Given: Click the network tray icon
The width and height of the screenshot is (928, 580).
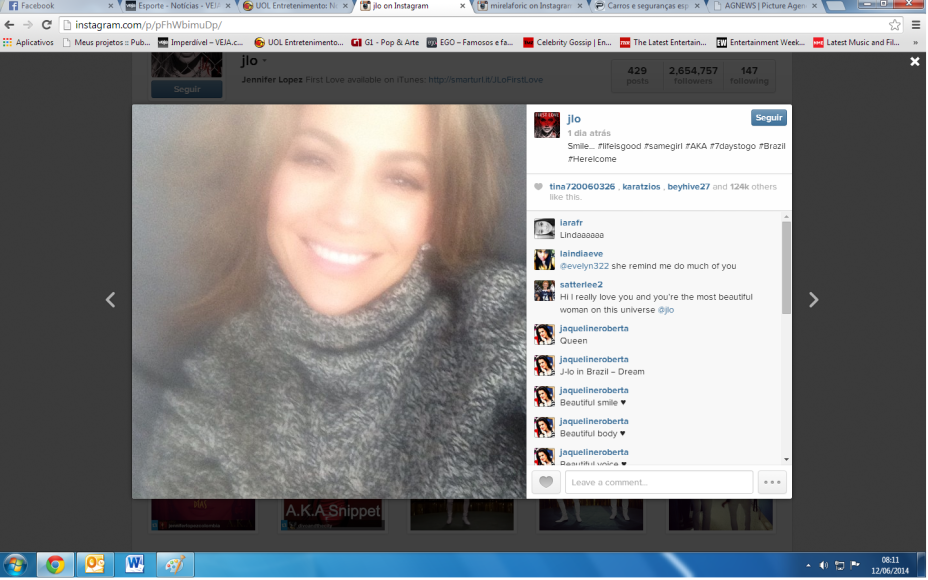Looking at the screenshot, I should (x=839, y=565).
